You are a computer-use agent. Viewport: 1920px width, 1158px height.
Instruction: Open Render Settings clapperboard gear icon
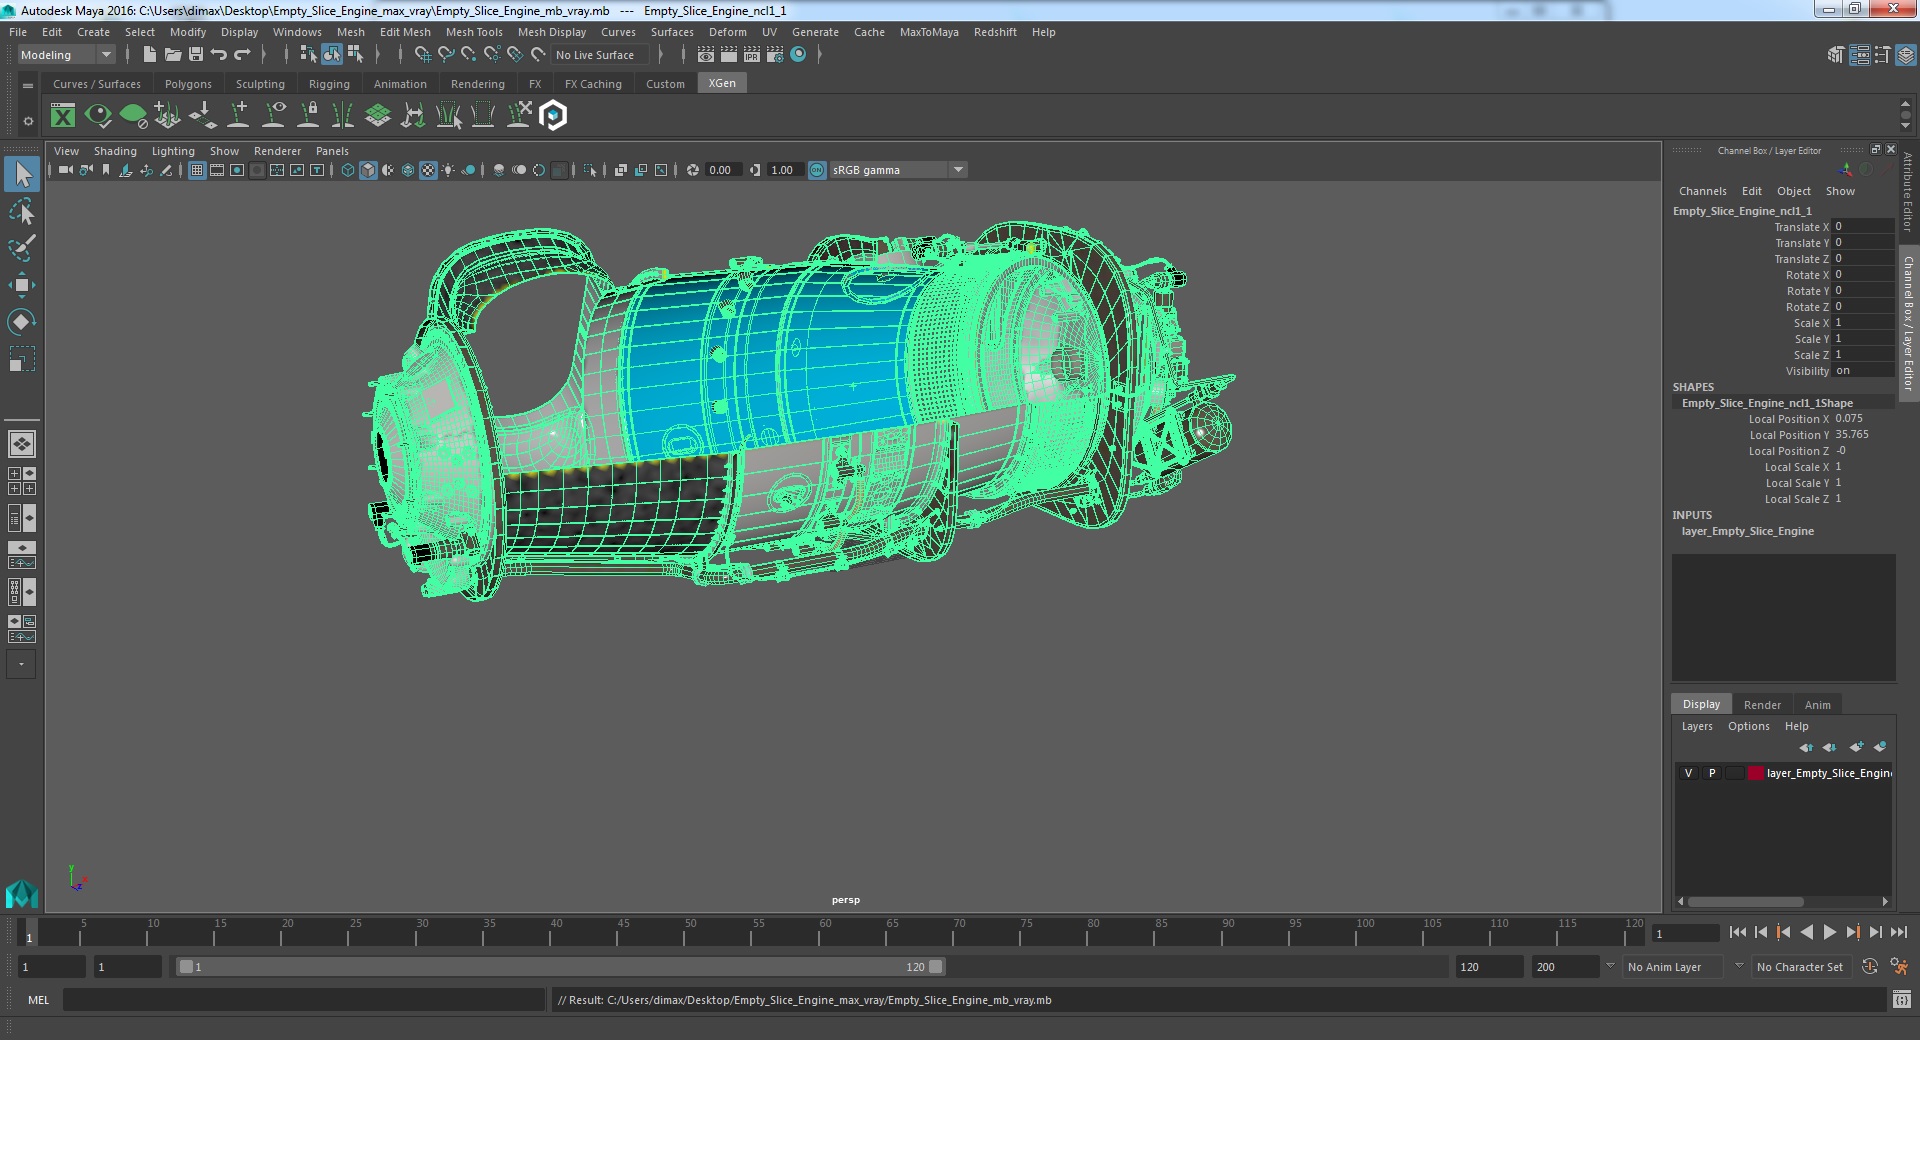point(774,55)
